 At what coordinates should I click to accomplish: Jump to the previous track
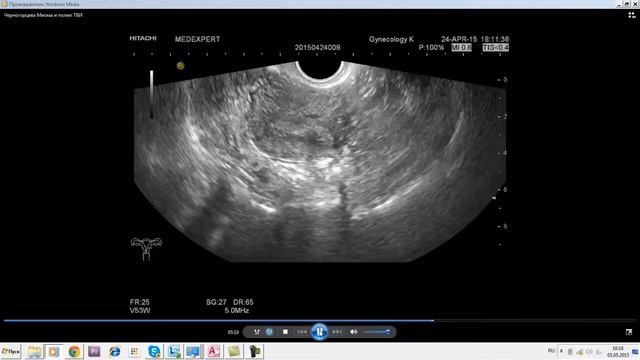pyautogui.click(x=302, y=332)
